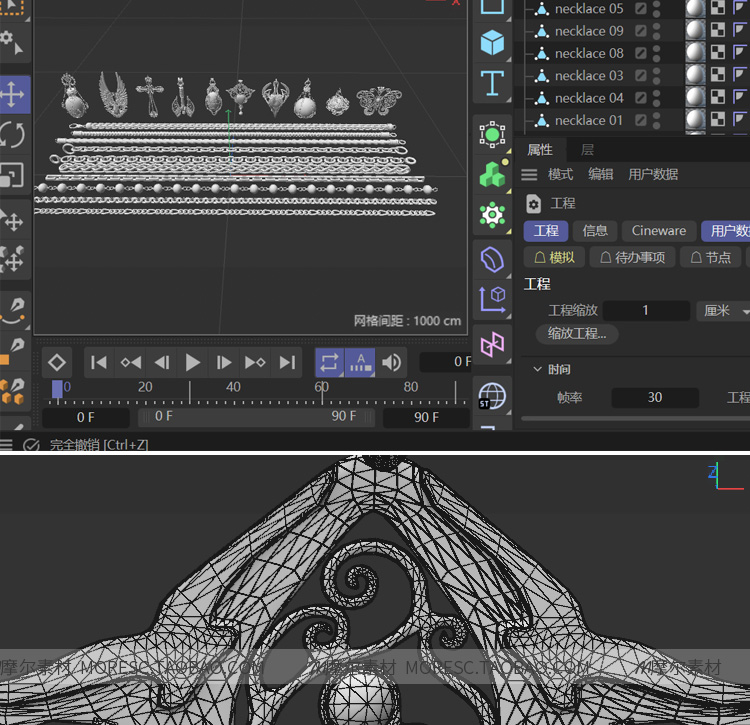Select necklace 05 in object list

coord(589,9)
